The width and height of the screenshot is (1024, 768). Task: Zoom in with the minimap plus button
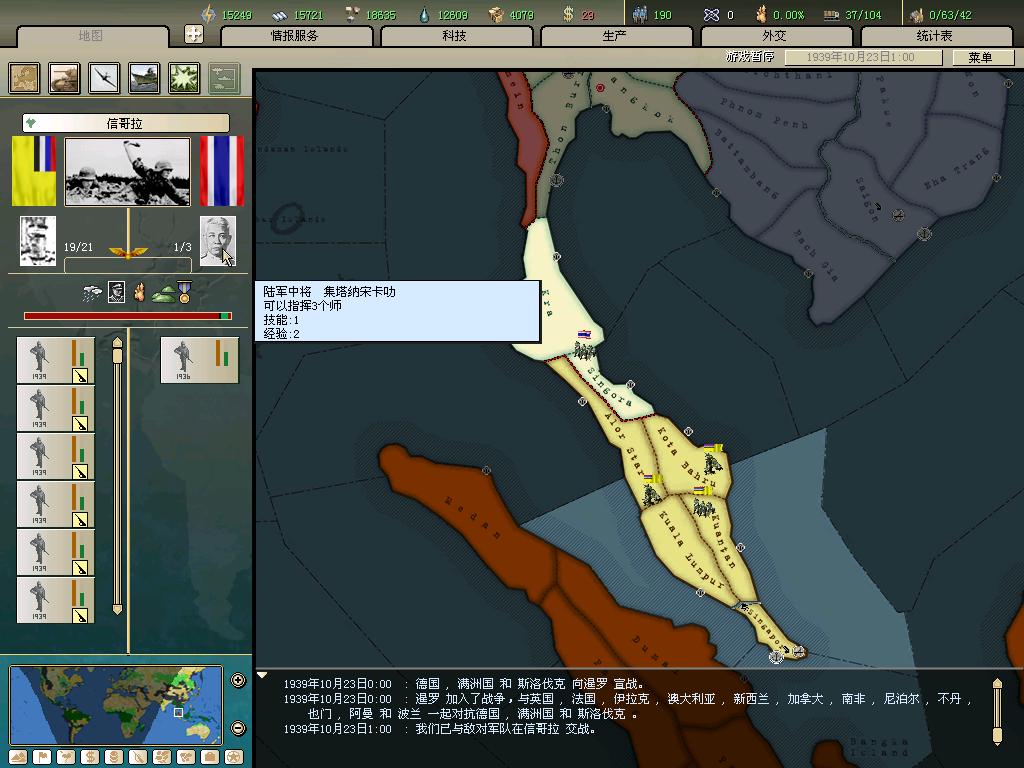[238, 680]
